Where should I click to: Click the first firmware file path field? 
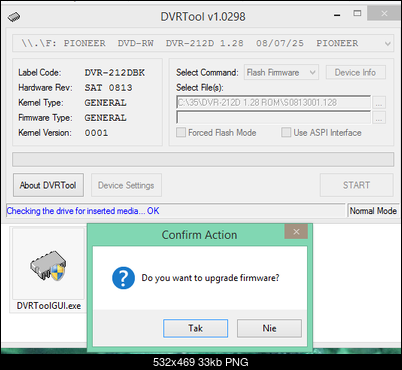coord(273,102)
